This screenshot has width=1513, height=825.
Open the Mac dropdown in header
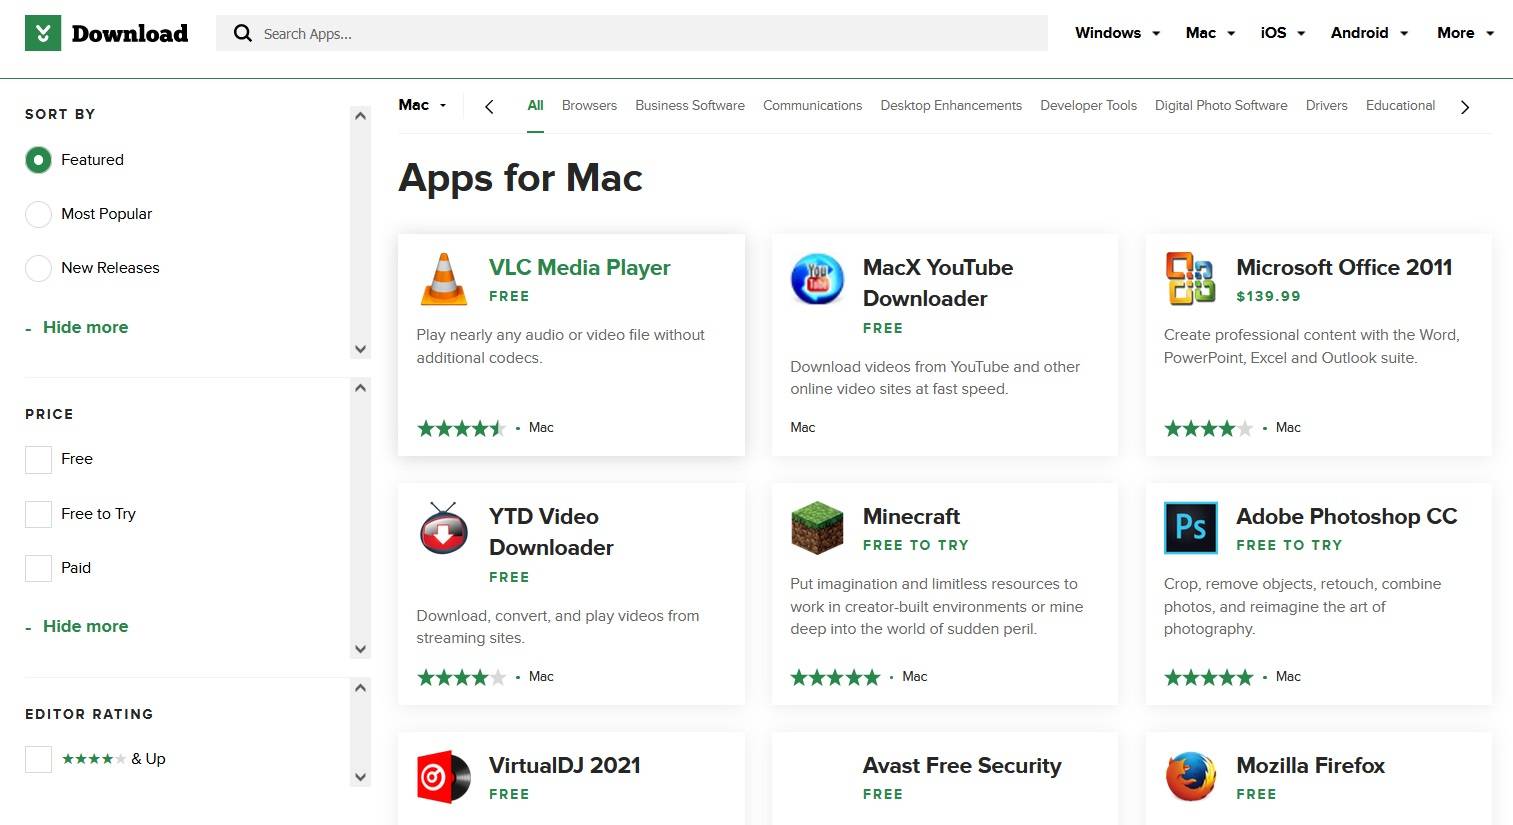click(x=1210, y=33)
